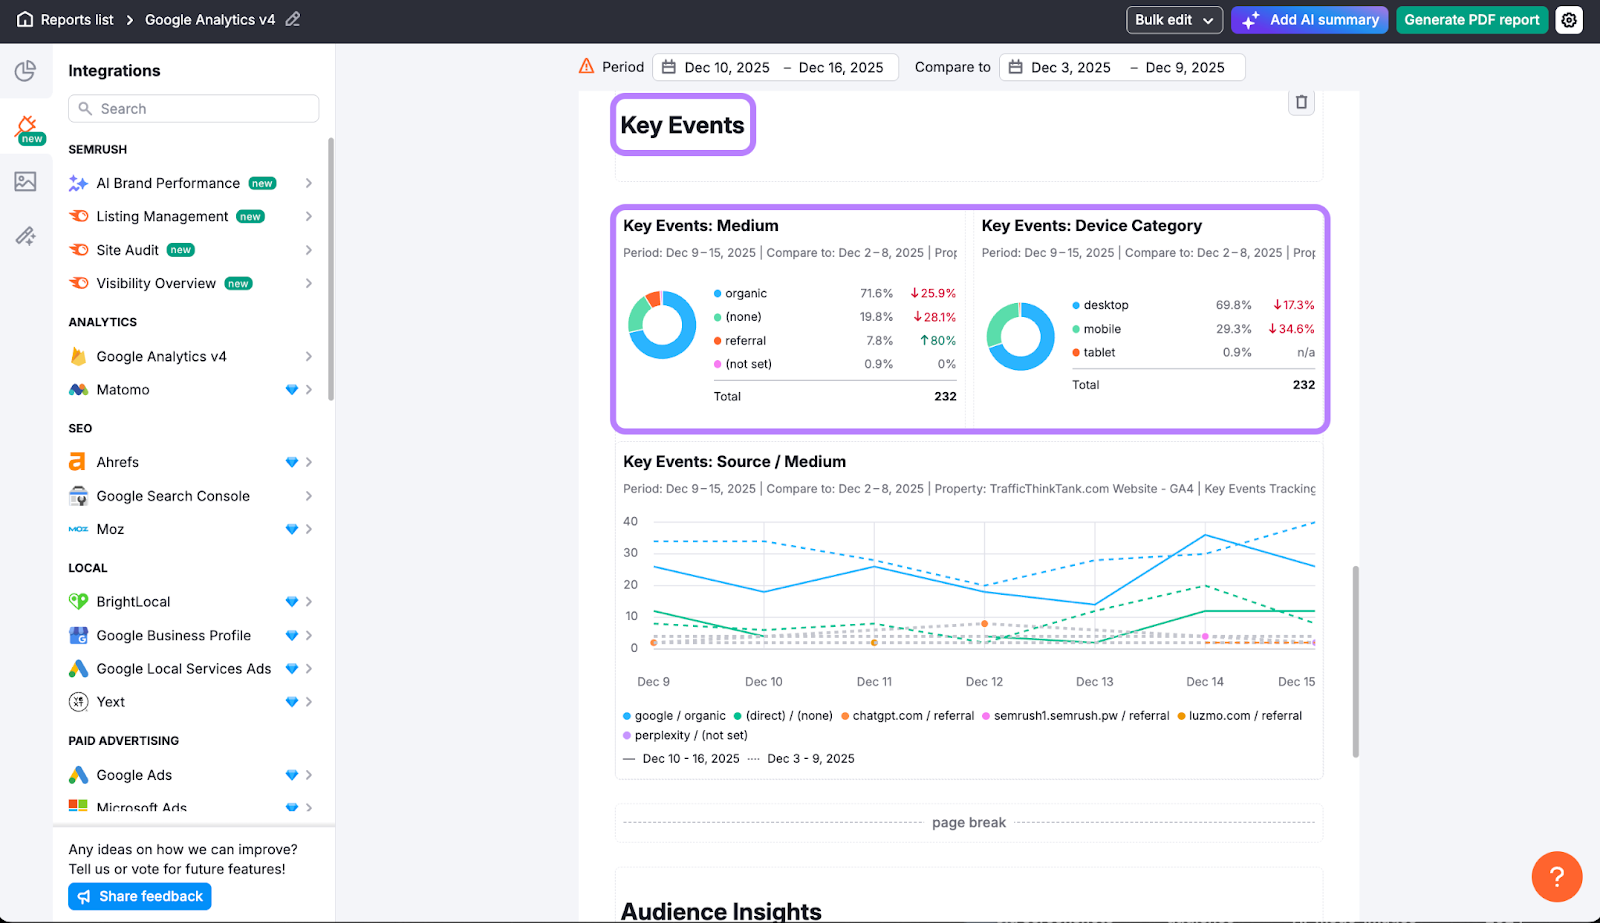Delete widget using the trash icon
The height and width of the screenshot is (923, 1600).
pos(1301,102)
